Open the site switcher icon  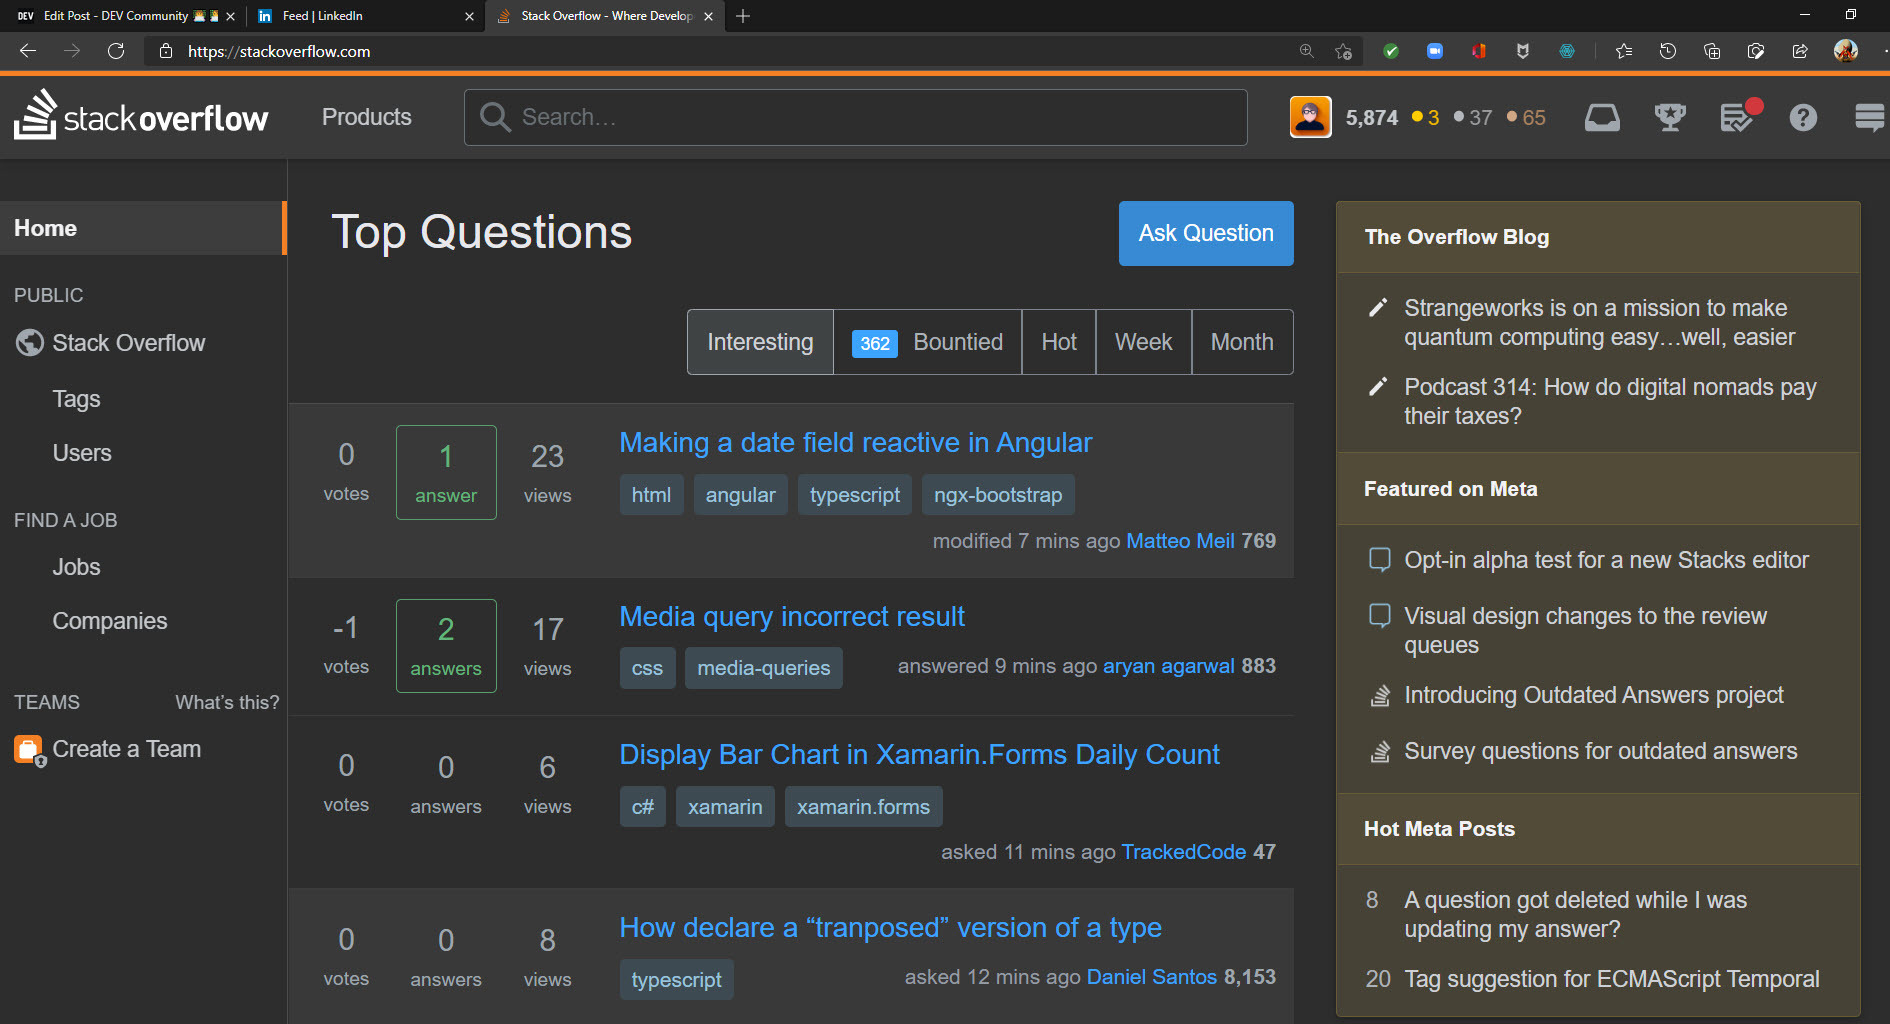1868,118
